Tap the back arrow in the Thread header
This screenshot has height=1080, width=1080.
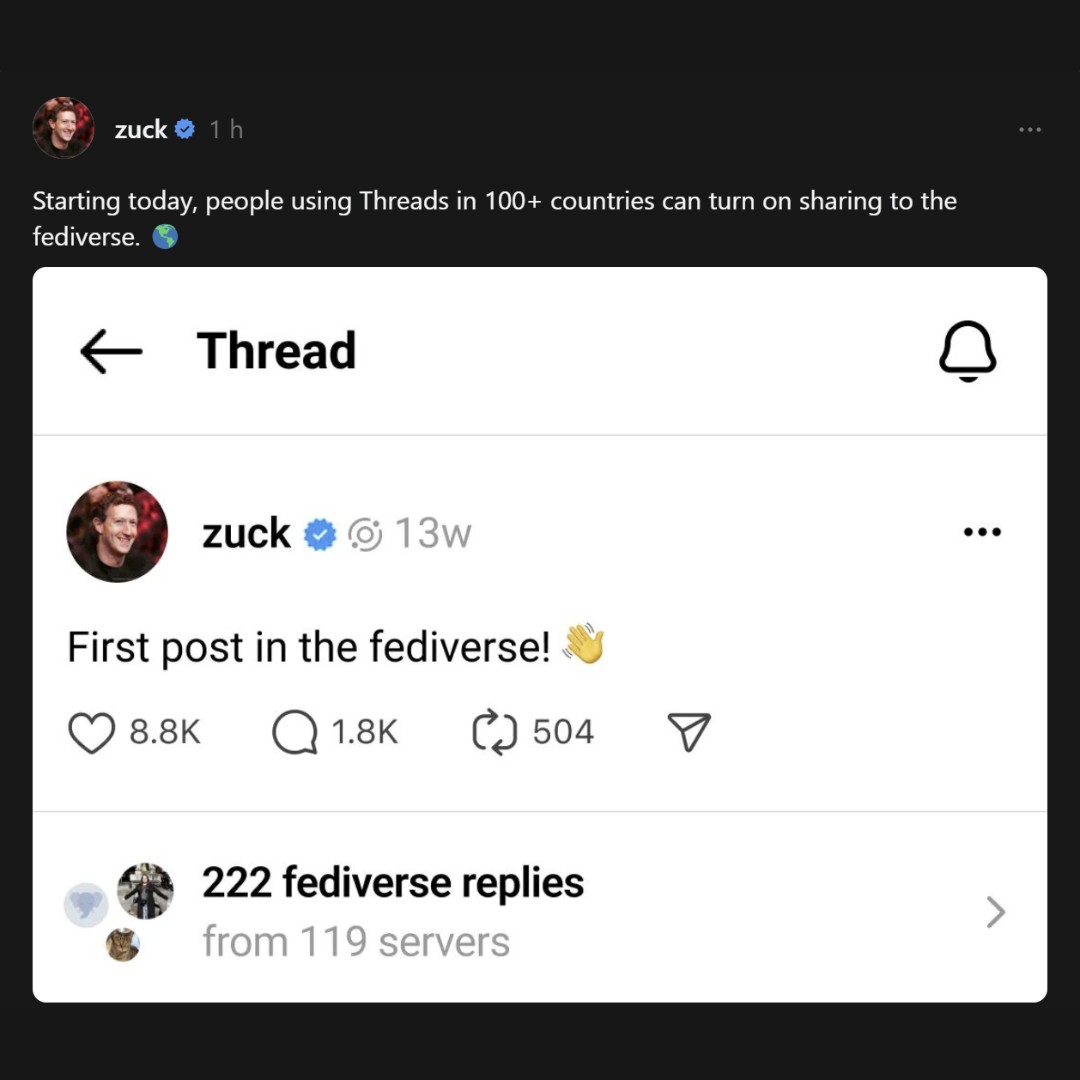coord(110,351)
